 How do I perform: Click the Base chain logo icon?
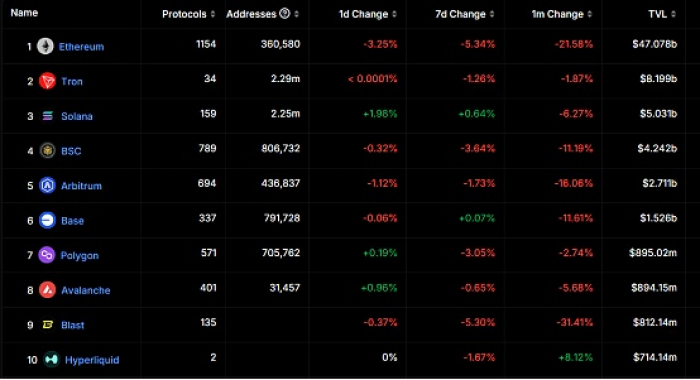pos(47,220)
